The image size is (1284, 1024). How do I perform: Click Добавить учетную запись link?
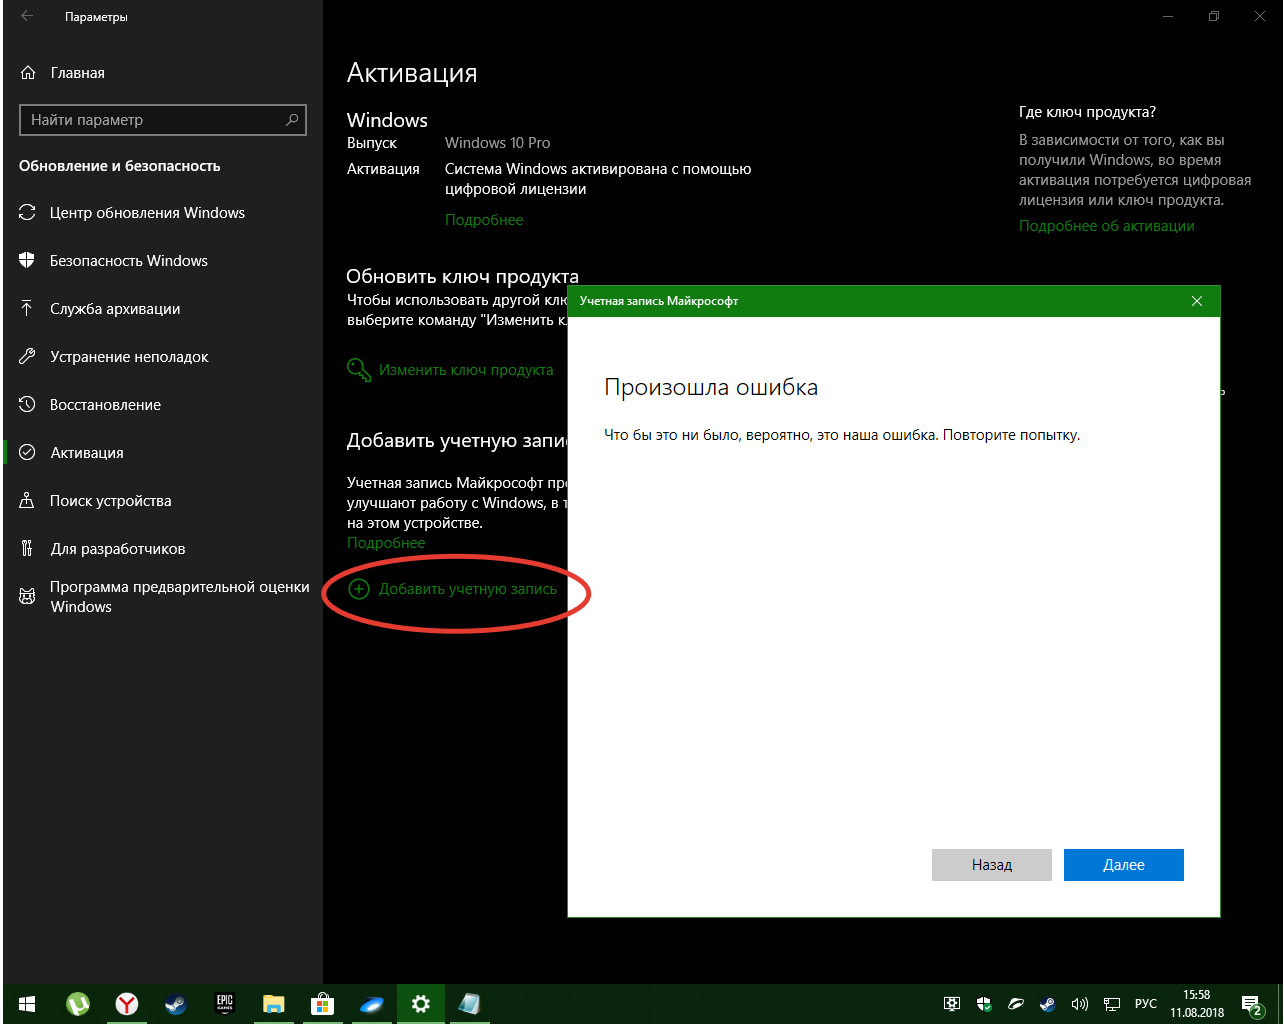pos(468,589)
